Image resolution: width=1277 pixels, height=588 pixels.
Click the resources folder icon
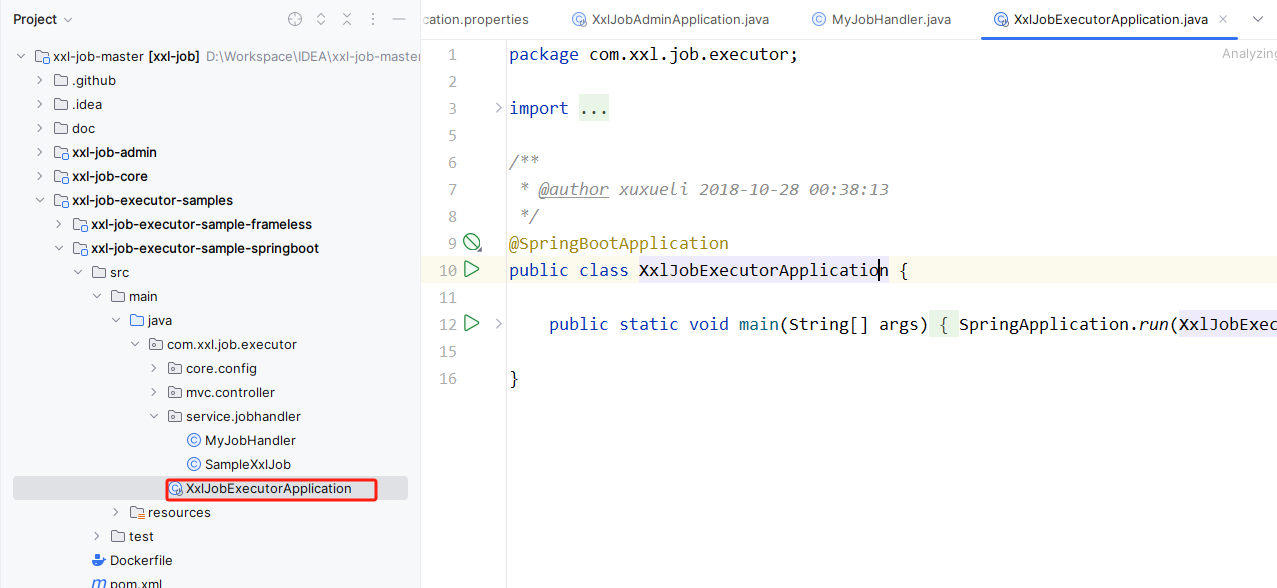(137, 512)
